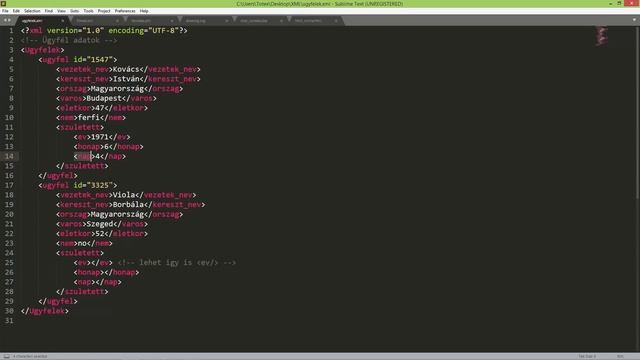Open the File menu
Viewport: 640px width, 360px height.
[5, 11]
